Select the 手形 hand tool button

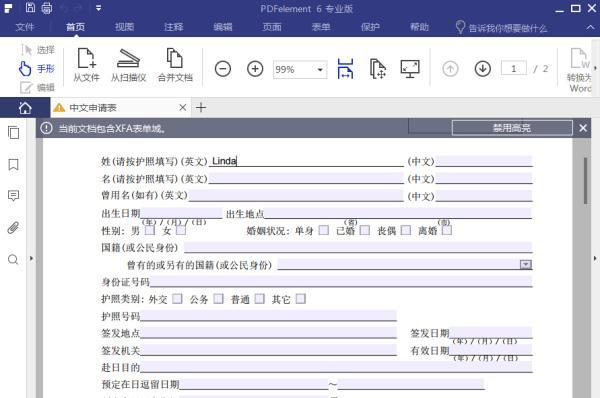[37, 69]
